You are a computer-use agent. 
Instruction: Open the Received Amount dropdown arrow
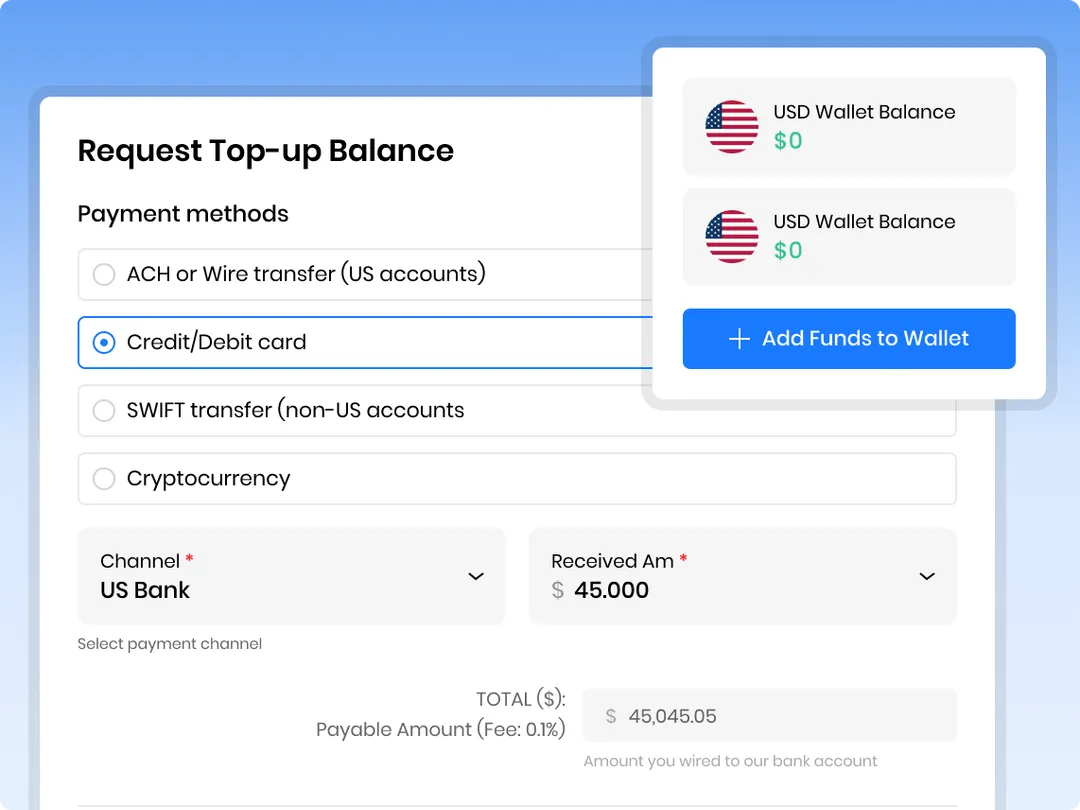(927, 577)
